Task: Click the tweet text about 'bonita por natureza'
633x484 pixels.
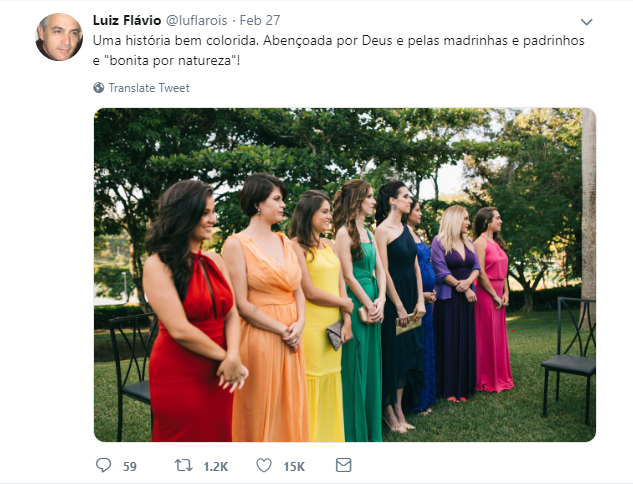Action: pos(339,50)
